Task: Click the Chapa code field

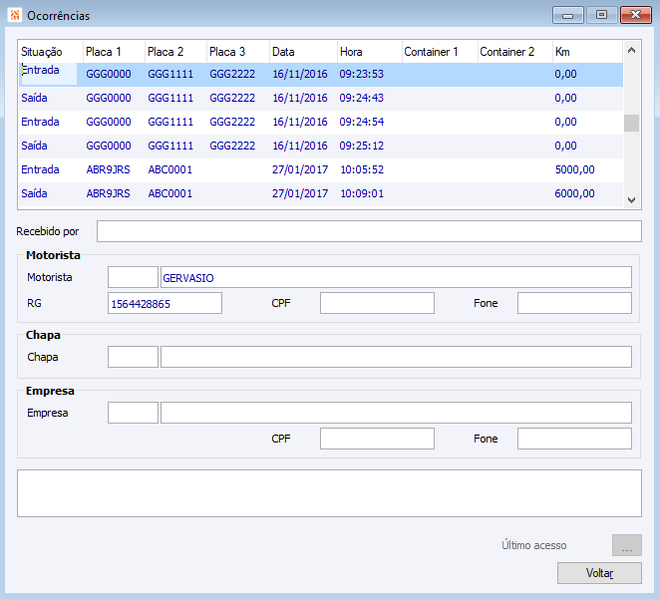Action: coord(133,357)
